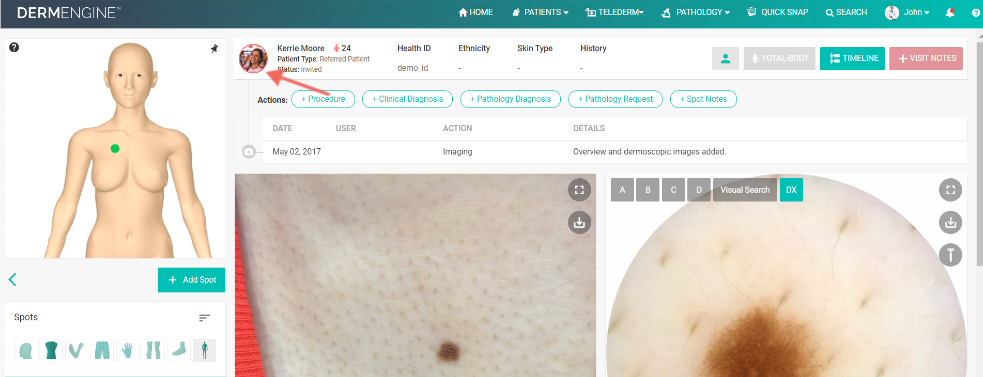This screenshot has width=983, height=377.
Task: Open the SEARCH function
Action: pyautogui.click(x=846, y=13)
